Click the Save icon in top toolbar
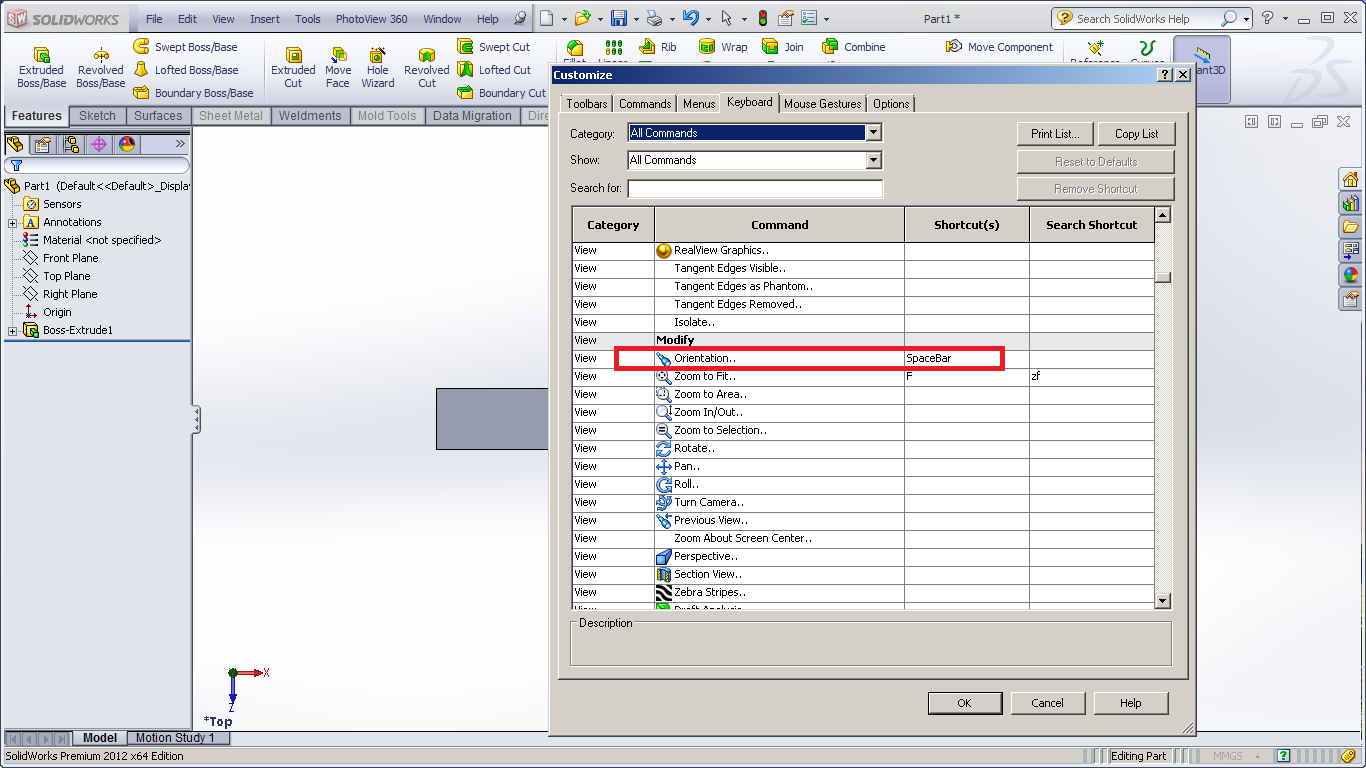 tap(619, 18)
